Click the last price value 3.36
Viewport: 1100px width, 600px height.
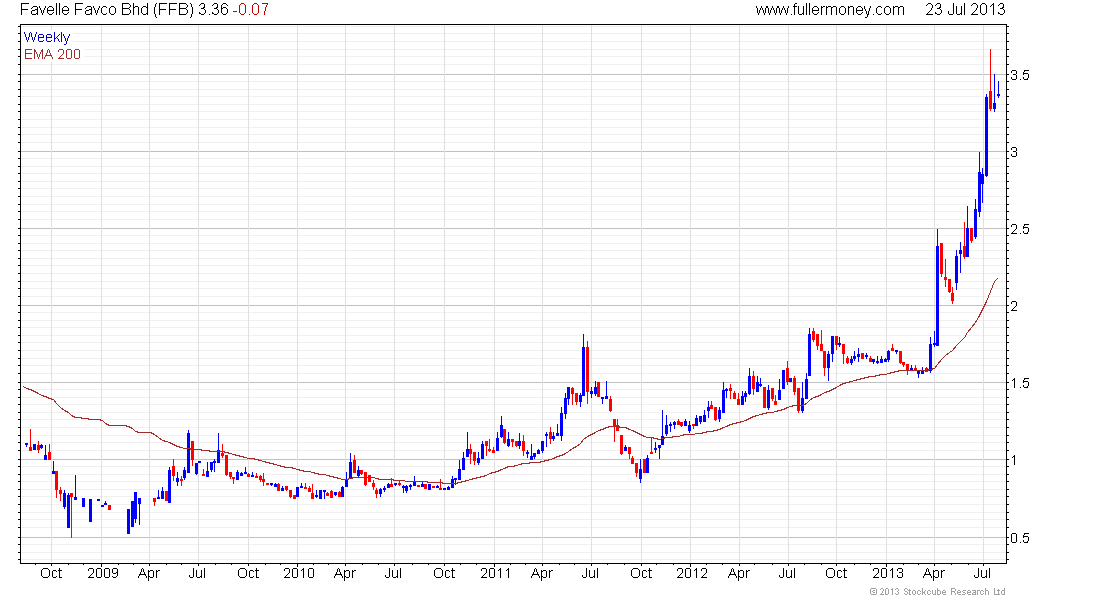[x=213, y=10]
